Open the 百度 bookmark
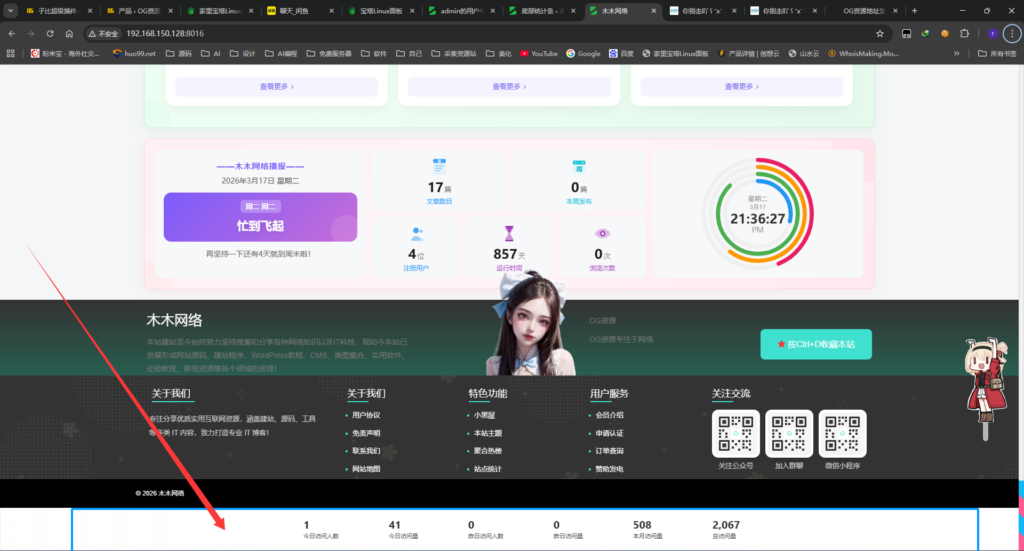Viewport: 1024px width, 551px height. [x=621, y=54]
